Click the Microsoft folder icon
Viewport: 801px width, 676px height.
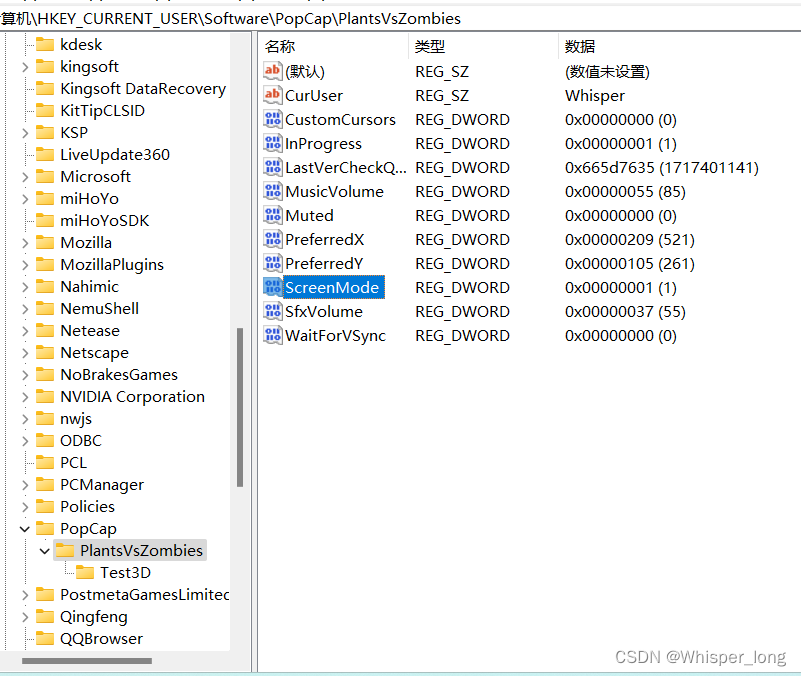click(45, 176)
